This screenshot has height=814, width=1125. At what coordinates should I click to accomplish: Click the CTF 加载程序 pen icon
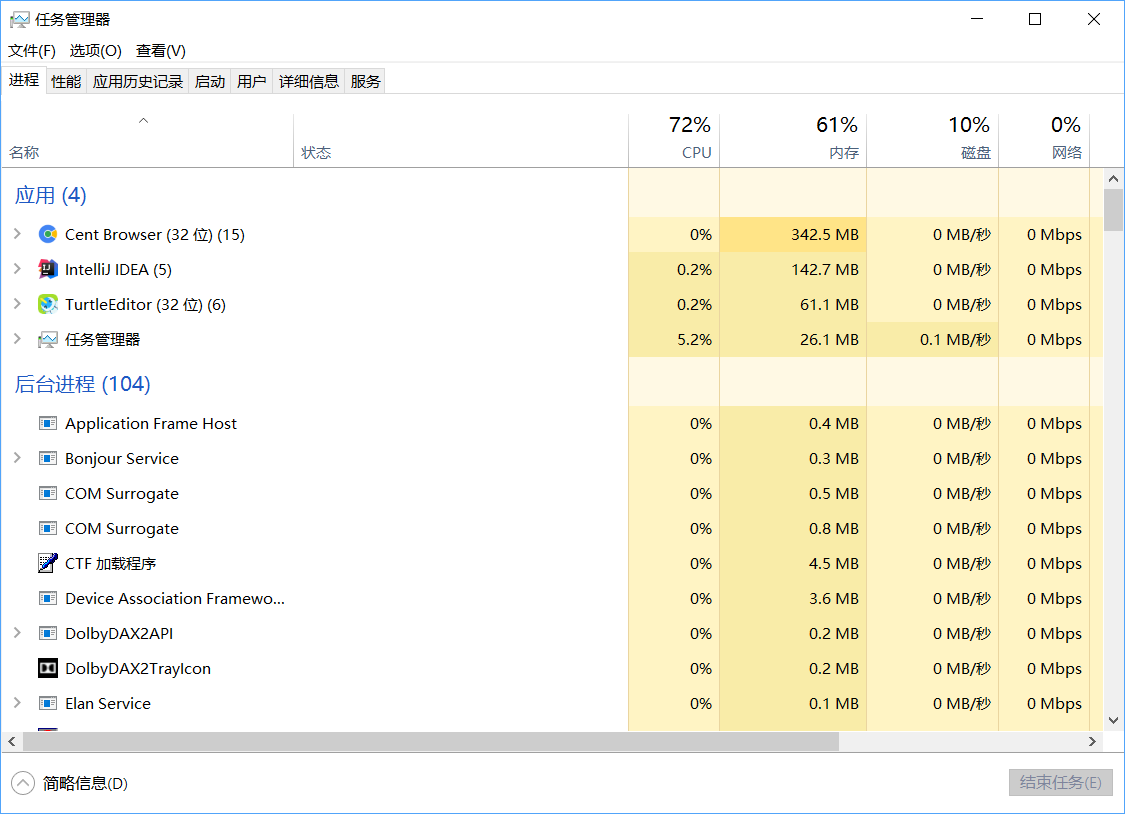click(x=48, y=564)
